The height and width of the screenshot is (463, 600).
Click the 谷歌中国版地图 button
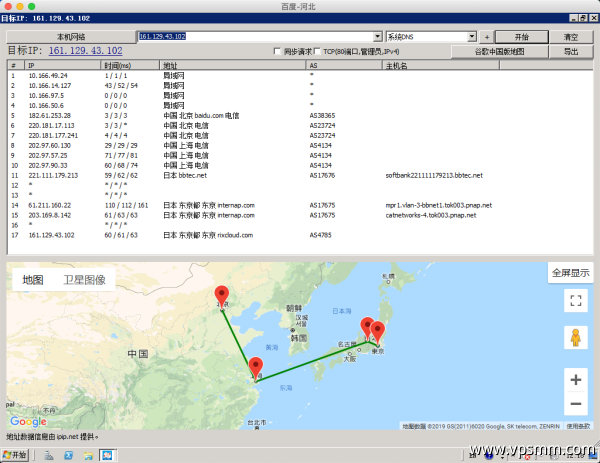pyautogui.click(x=500, y=52)
